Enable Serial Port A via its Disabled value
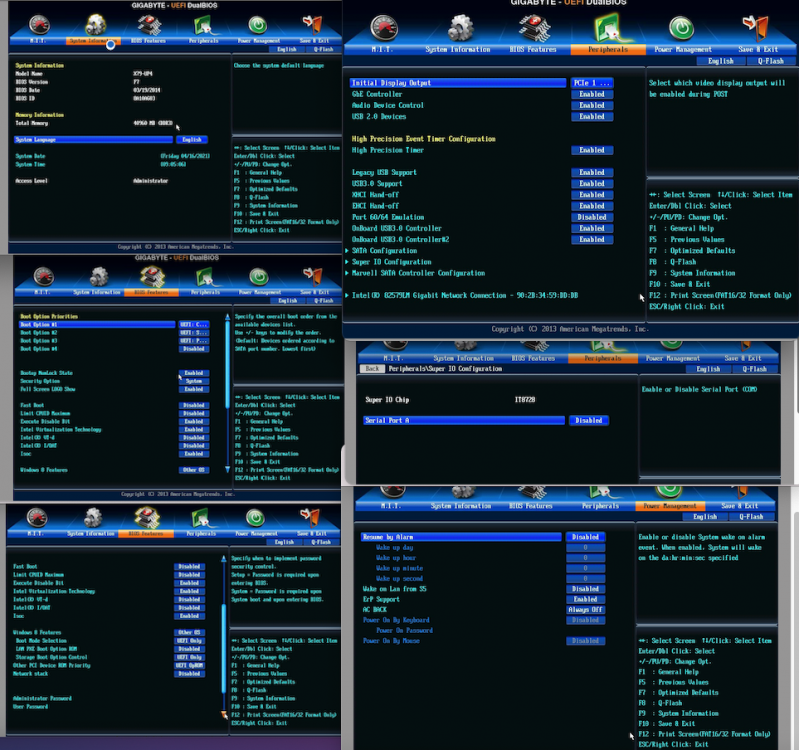799x750 pixels. point(589,420)
